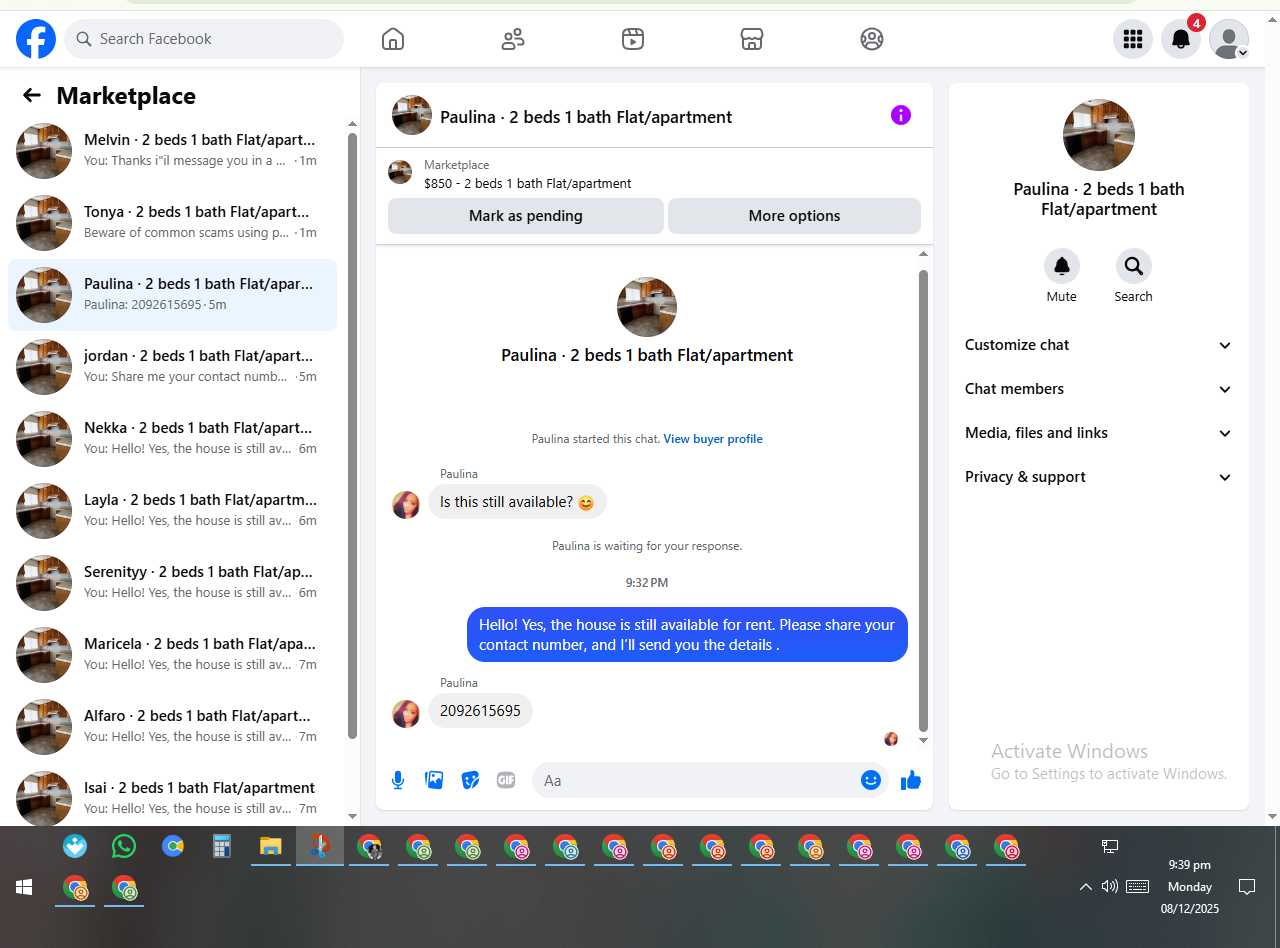The image size is (1280, 948).
Task: Open the Windows notification center icon
Action: [x=1247, y=886]
